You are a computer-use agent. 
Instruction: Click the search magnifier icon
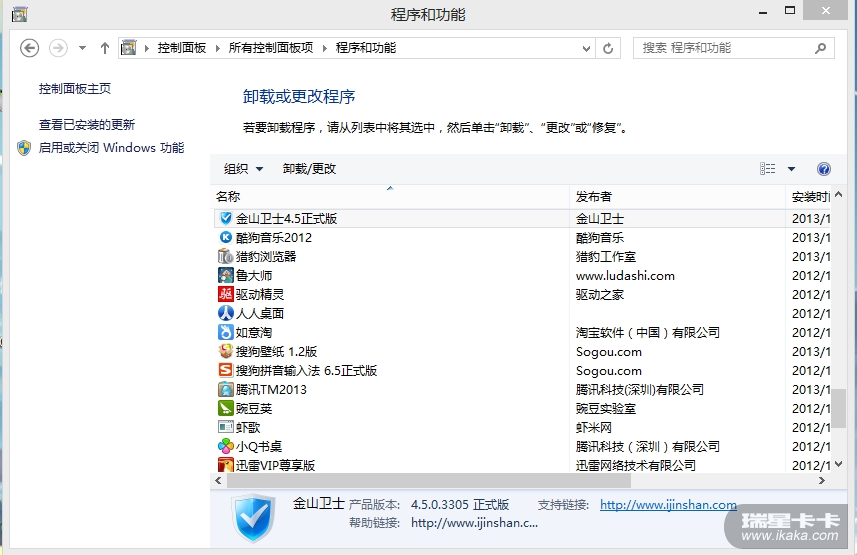820,48
